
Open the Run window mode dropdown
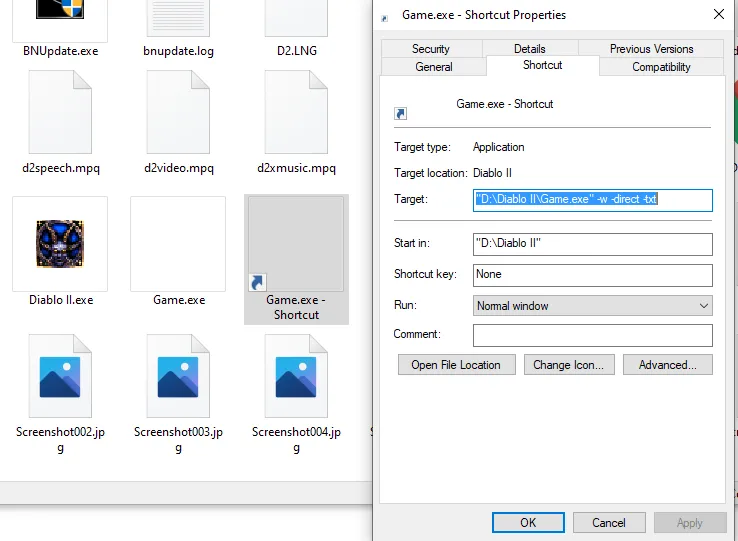tap(592, 306)
